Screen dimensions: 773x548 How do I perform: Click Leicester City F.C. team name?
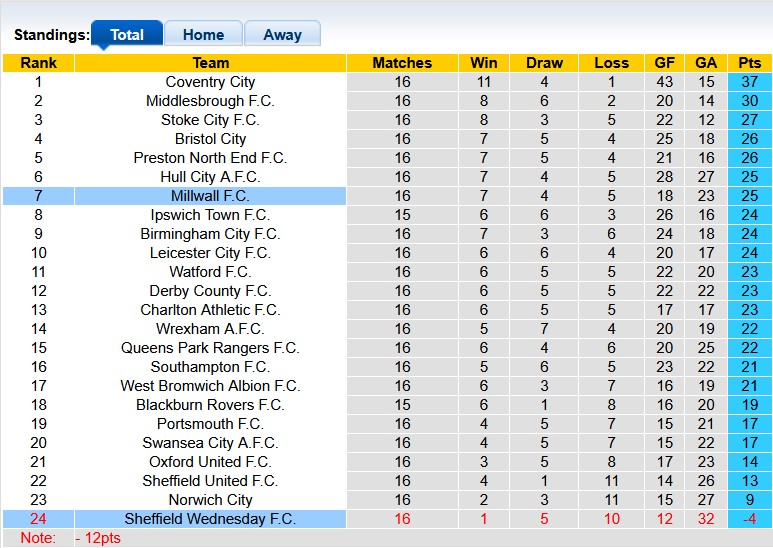point(210,253)
